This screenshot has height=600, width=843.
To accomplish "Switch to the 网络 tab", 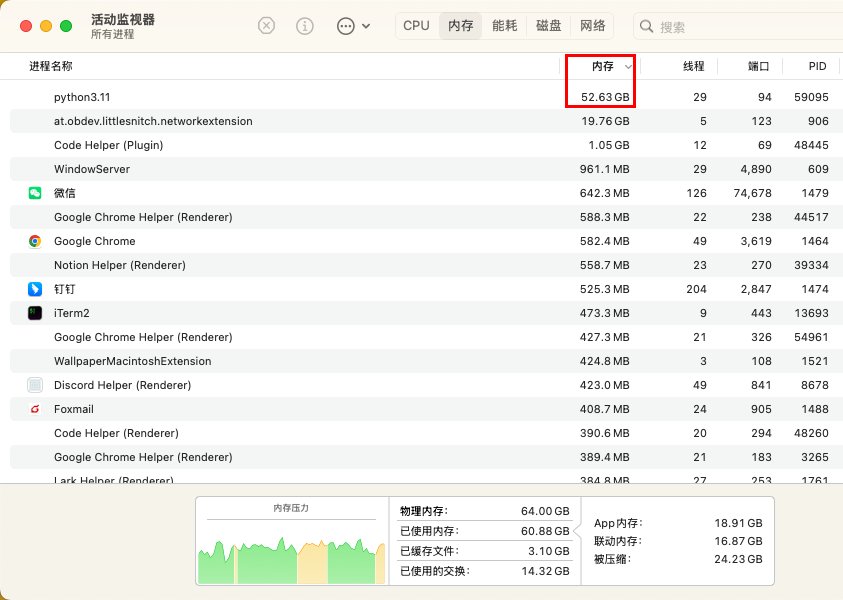I will coord(592,26).
